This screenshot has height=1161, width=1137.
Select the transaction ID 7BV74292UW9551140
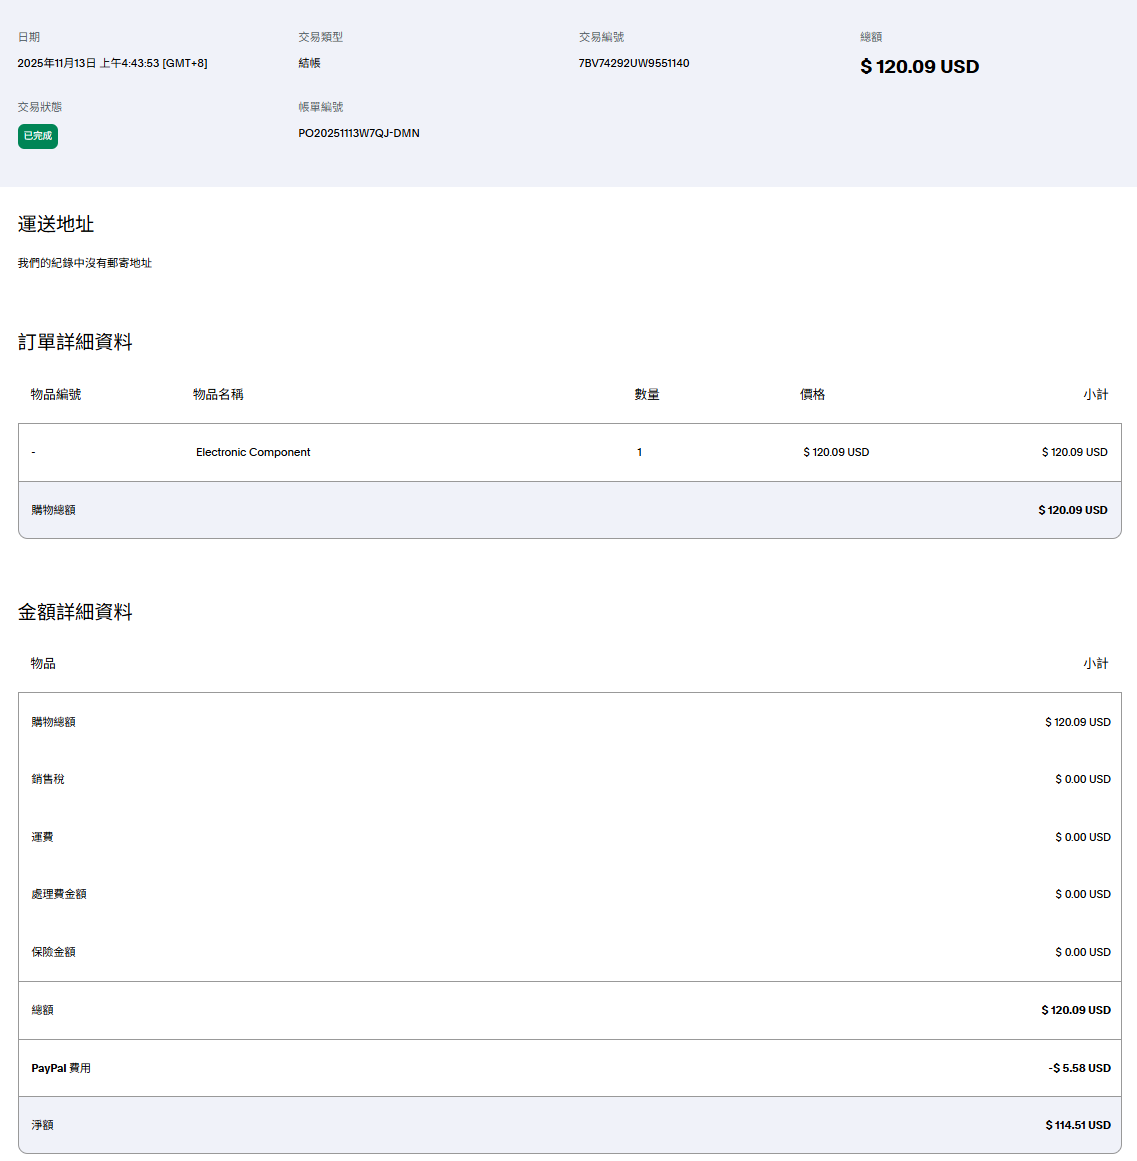pyautogui.click(x=633, y=63)
